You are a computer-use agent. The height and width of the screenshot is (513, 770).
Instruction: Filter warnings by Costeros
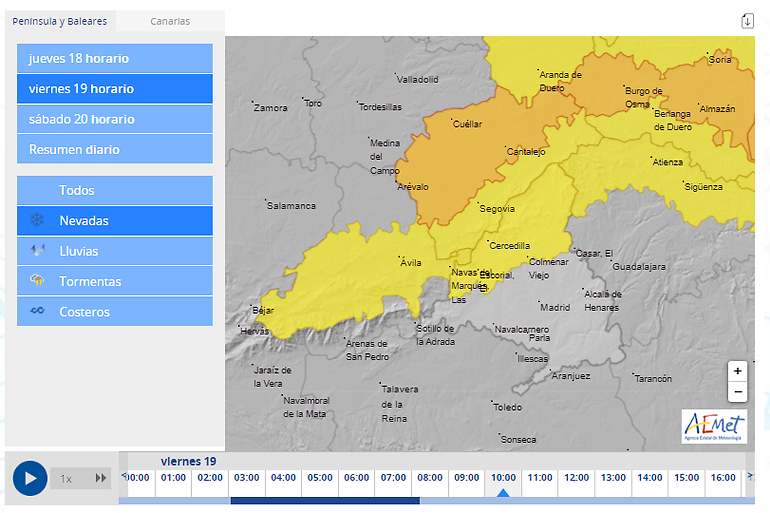(x=115, y=312)
